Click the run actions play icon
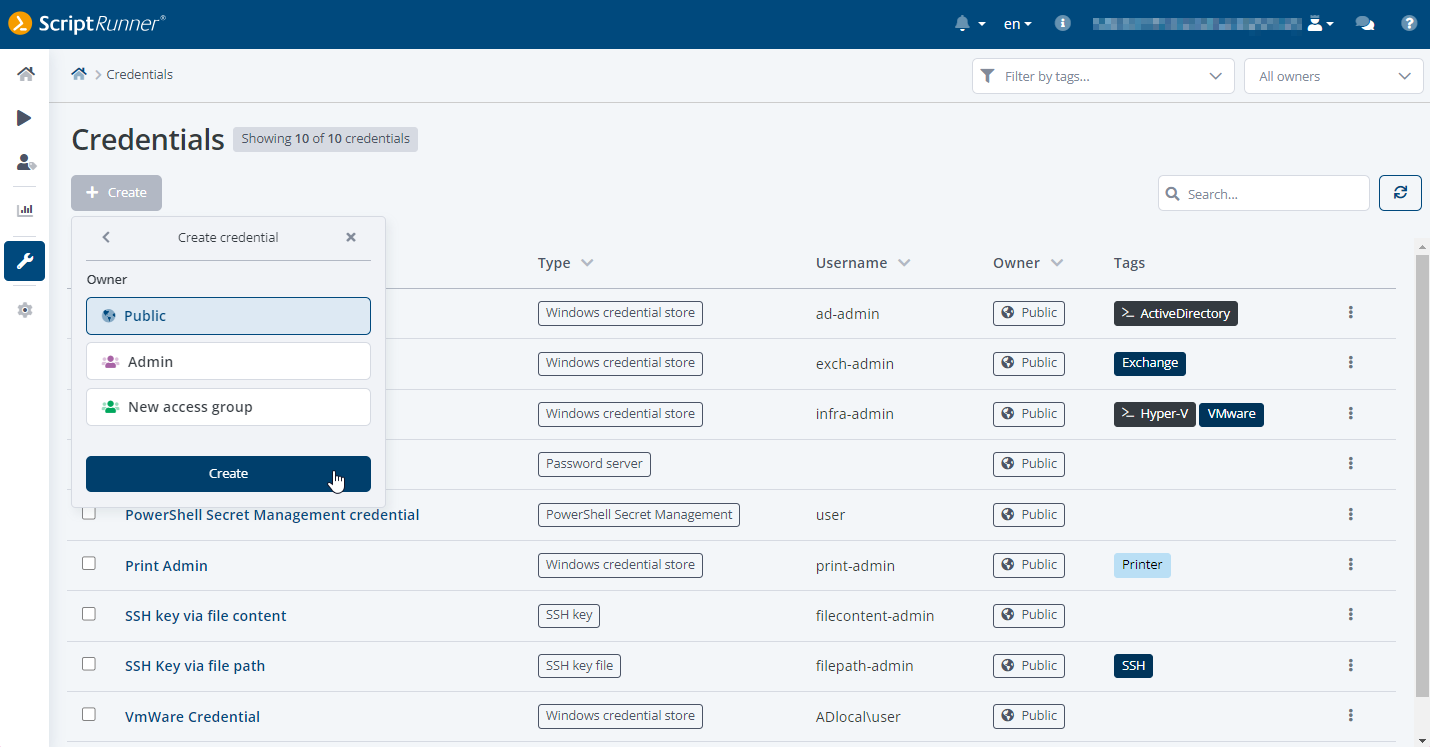This screenshot has height=747, width=1430. click(x=25, y=118)
